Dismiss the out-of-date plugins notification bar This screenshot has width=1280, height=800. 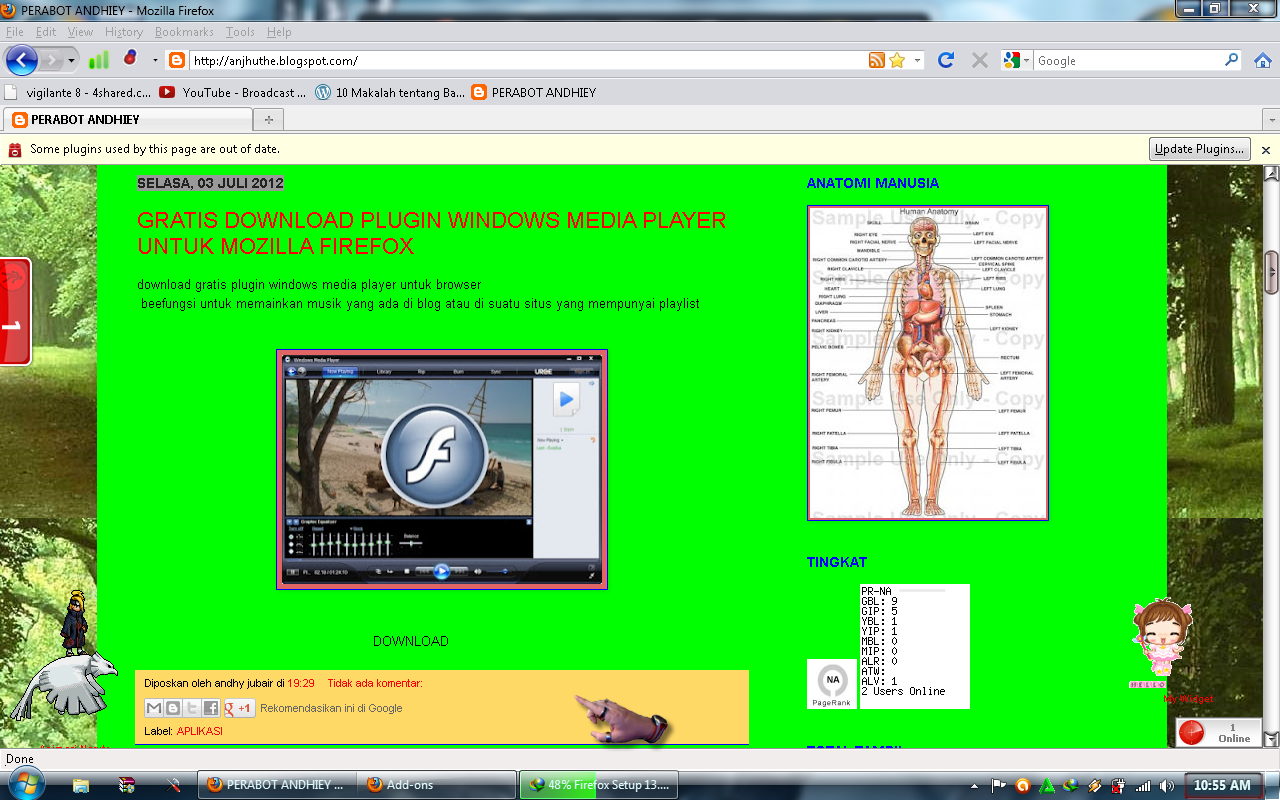click(1265, 149)
